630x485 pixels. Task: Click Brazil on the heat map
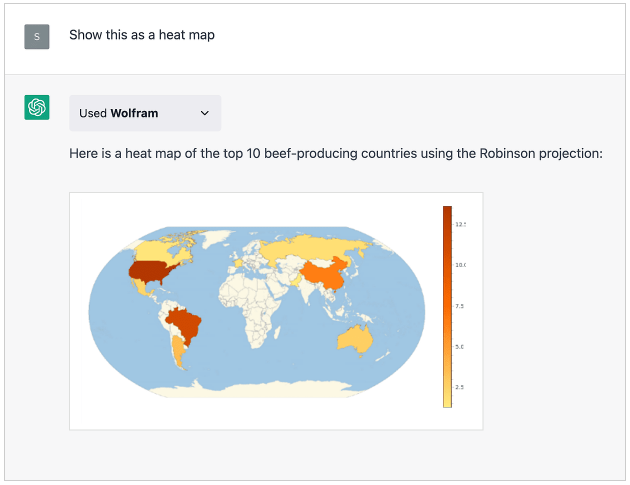pos(187,324)
